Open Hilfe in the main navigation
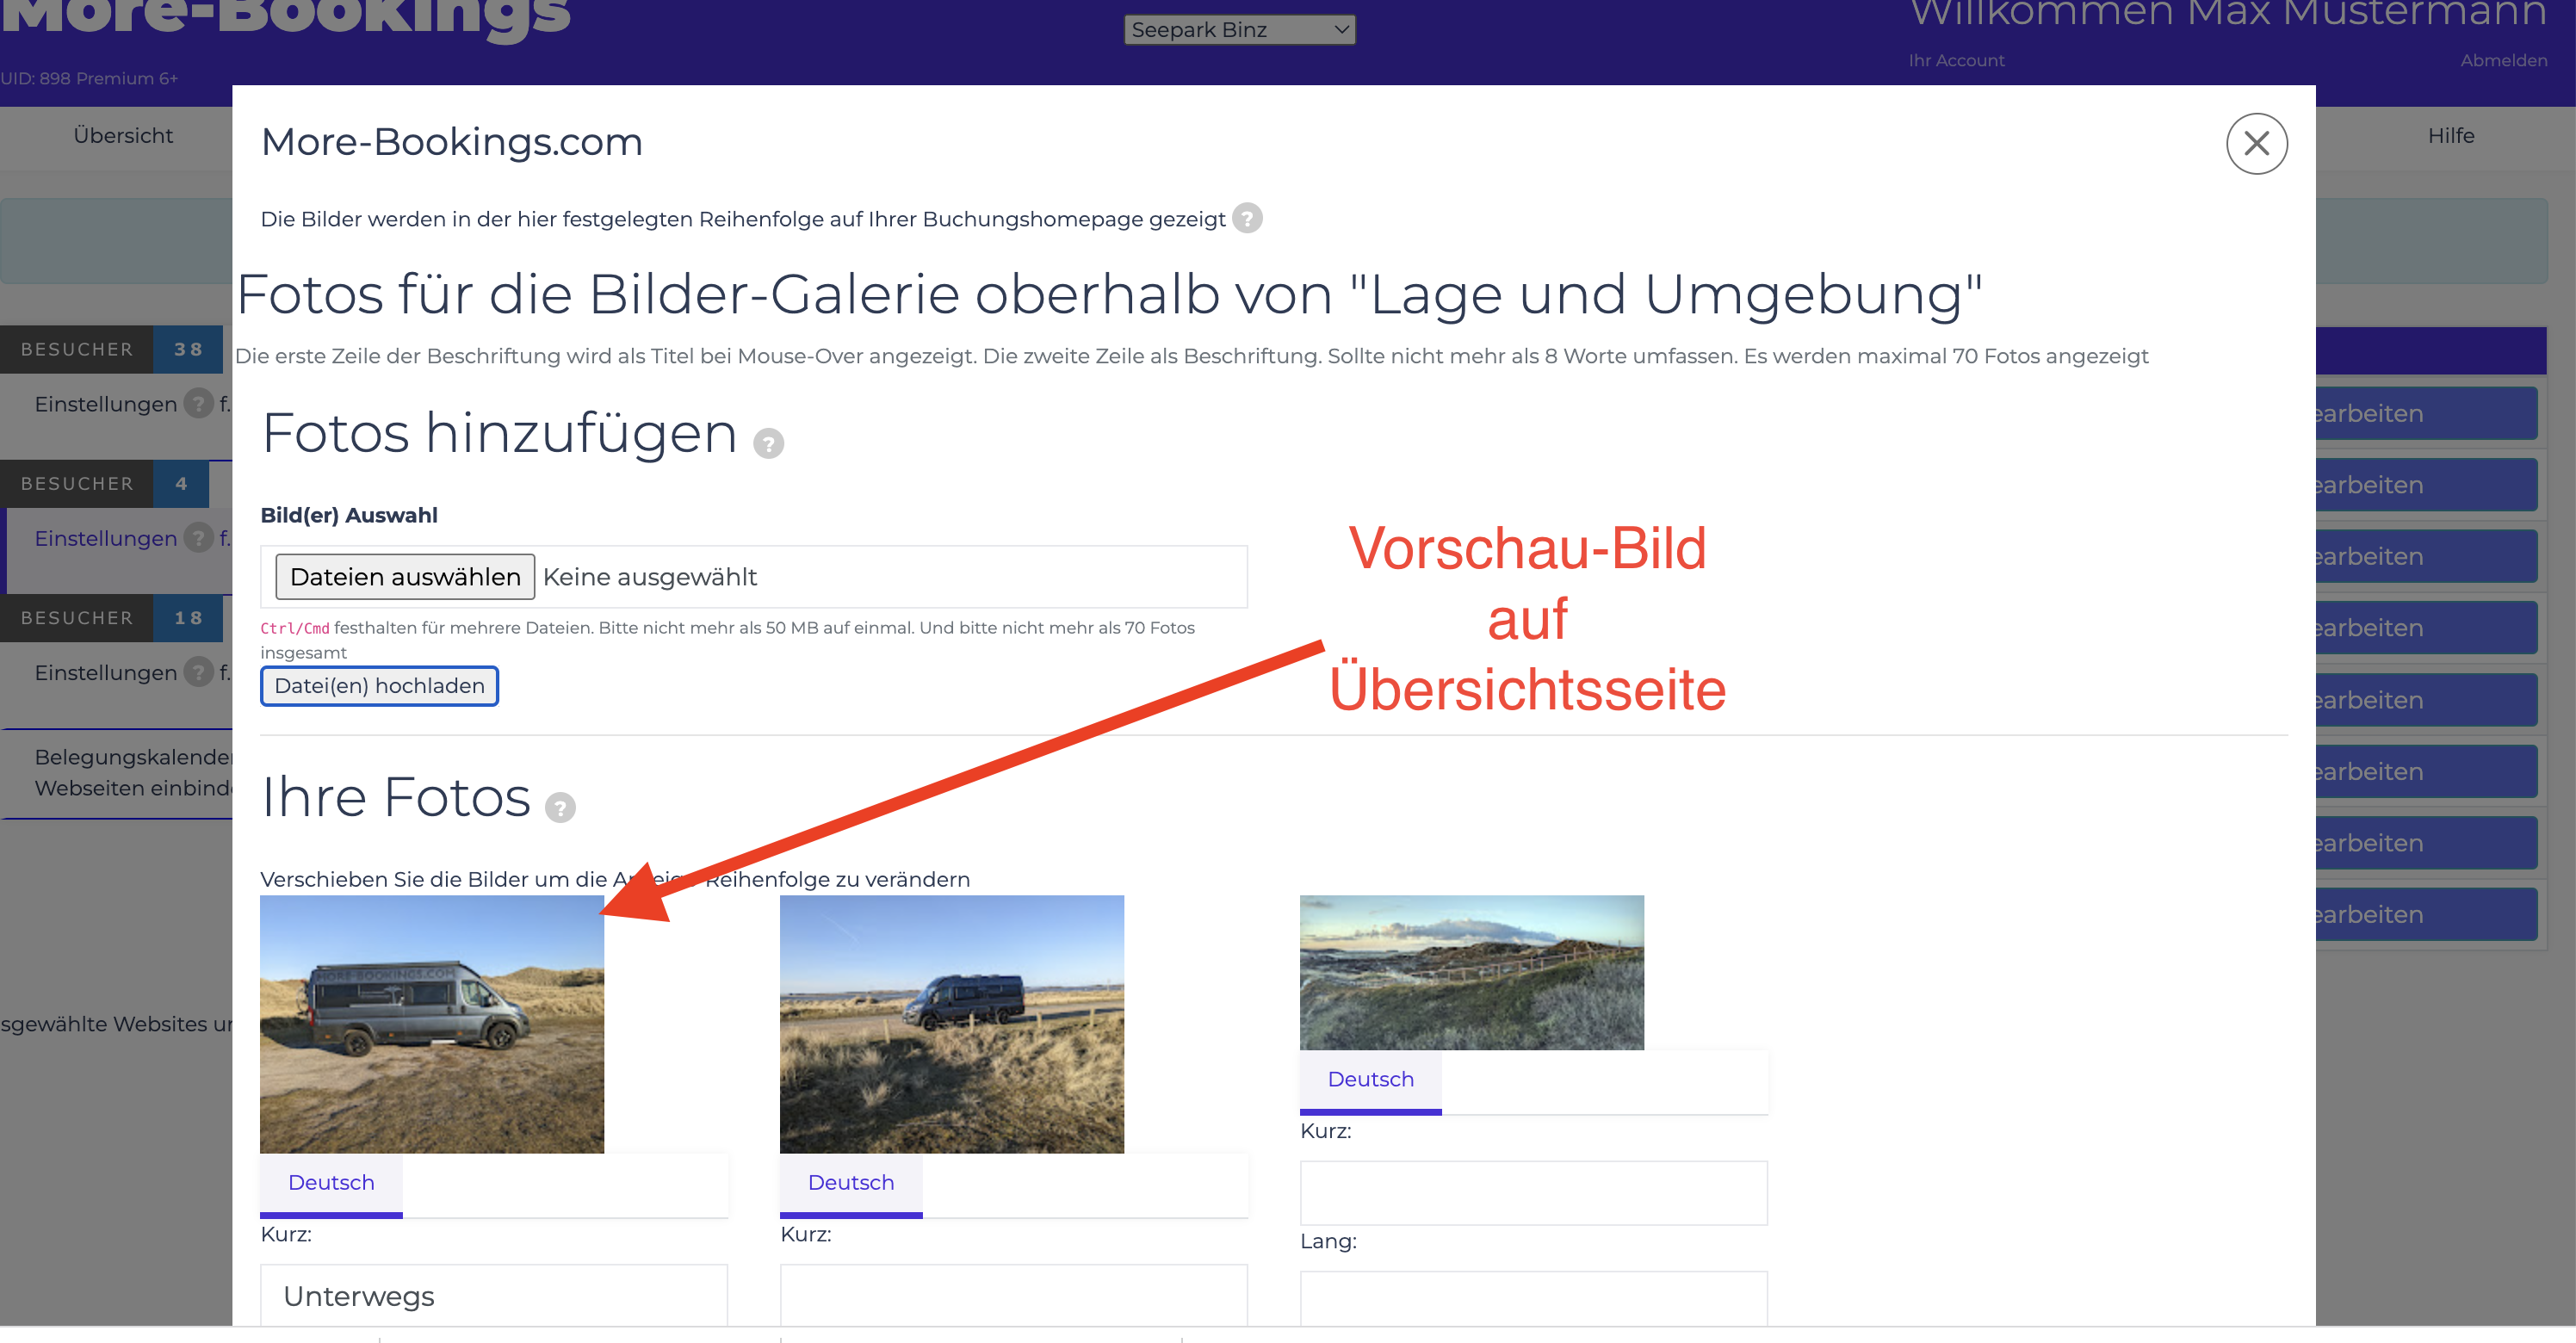The width and height of the screenshot is (2576, 1343). pos(2451,135)
